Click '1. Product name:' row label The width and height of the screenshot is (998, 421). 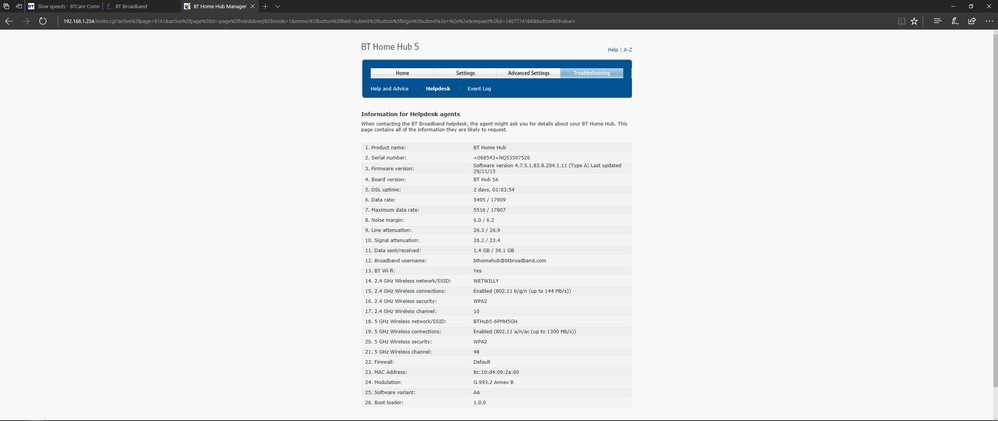385,147
